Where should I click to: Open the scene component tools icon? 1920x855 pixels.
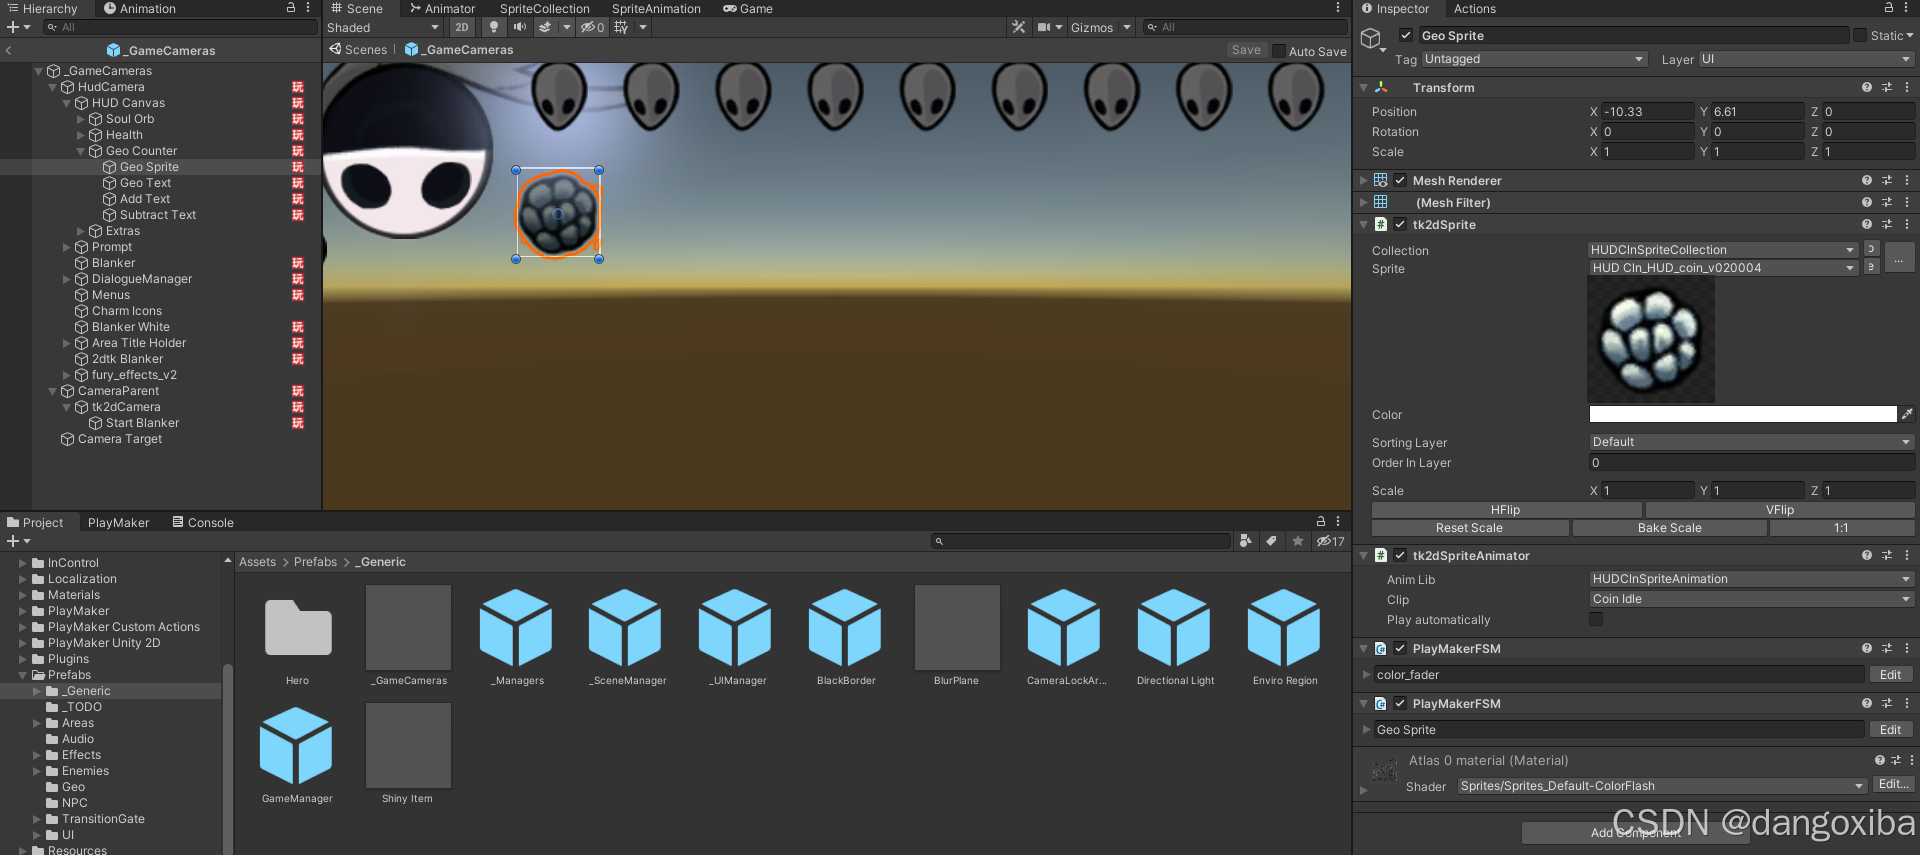click(1018, 27)
